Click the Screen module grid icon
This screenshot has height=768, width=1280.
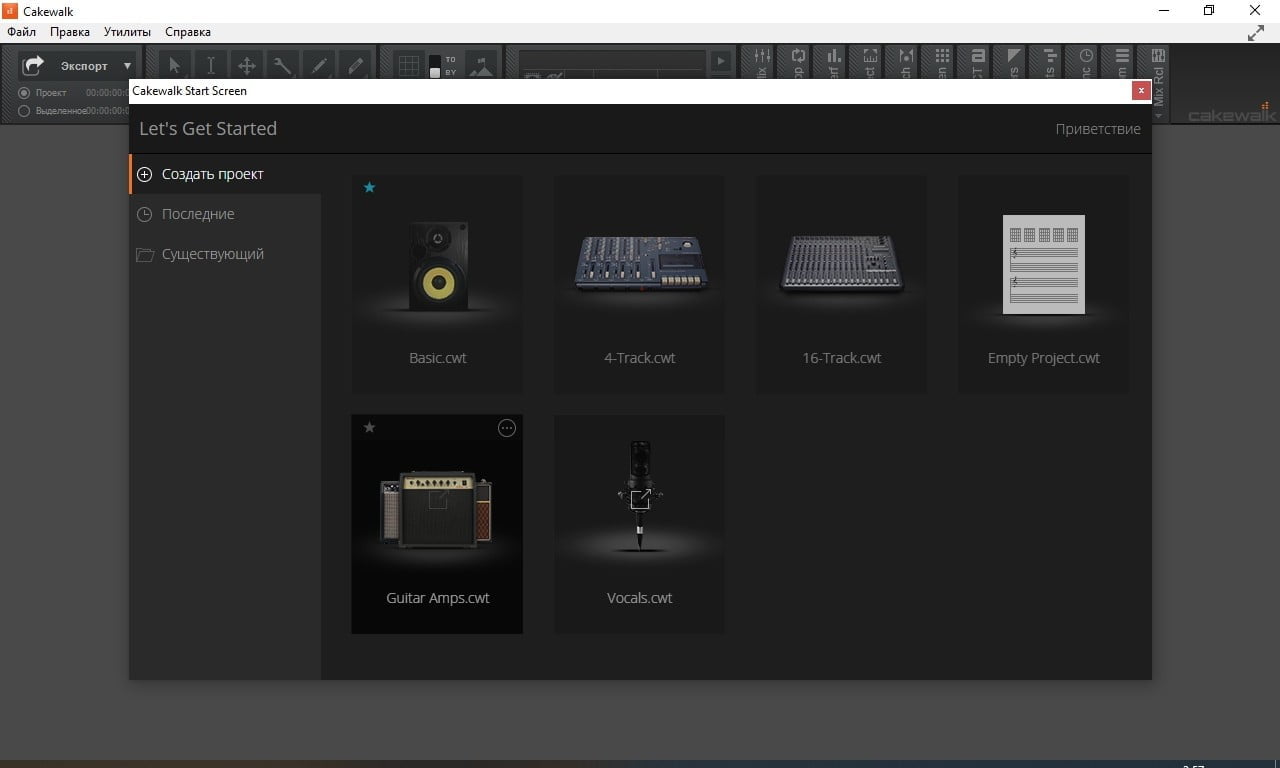942,56
